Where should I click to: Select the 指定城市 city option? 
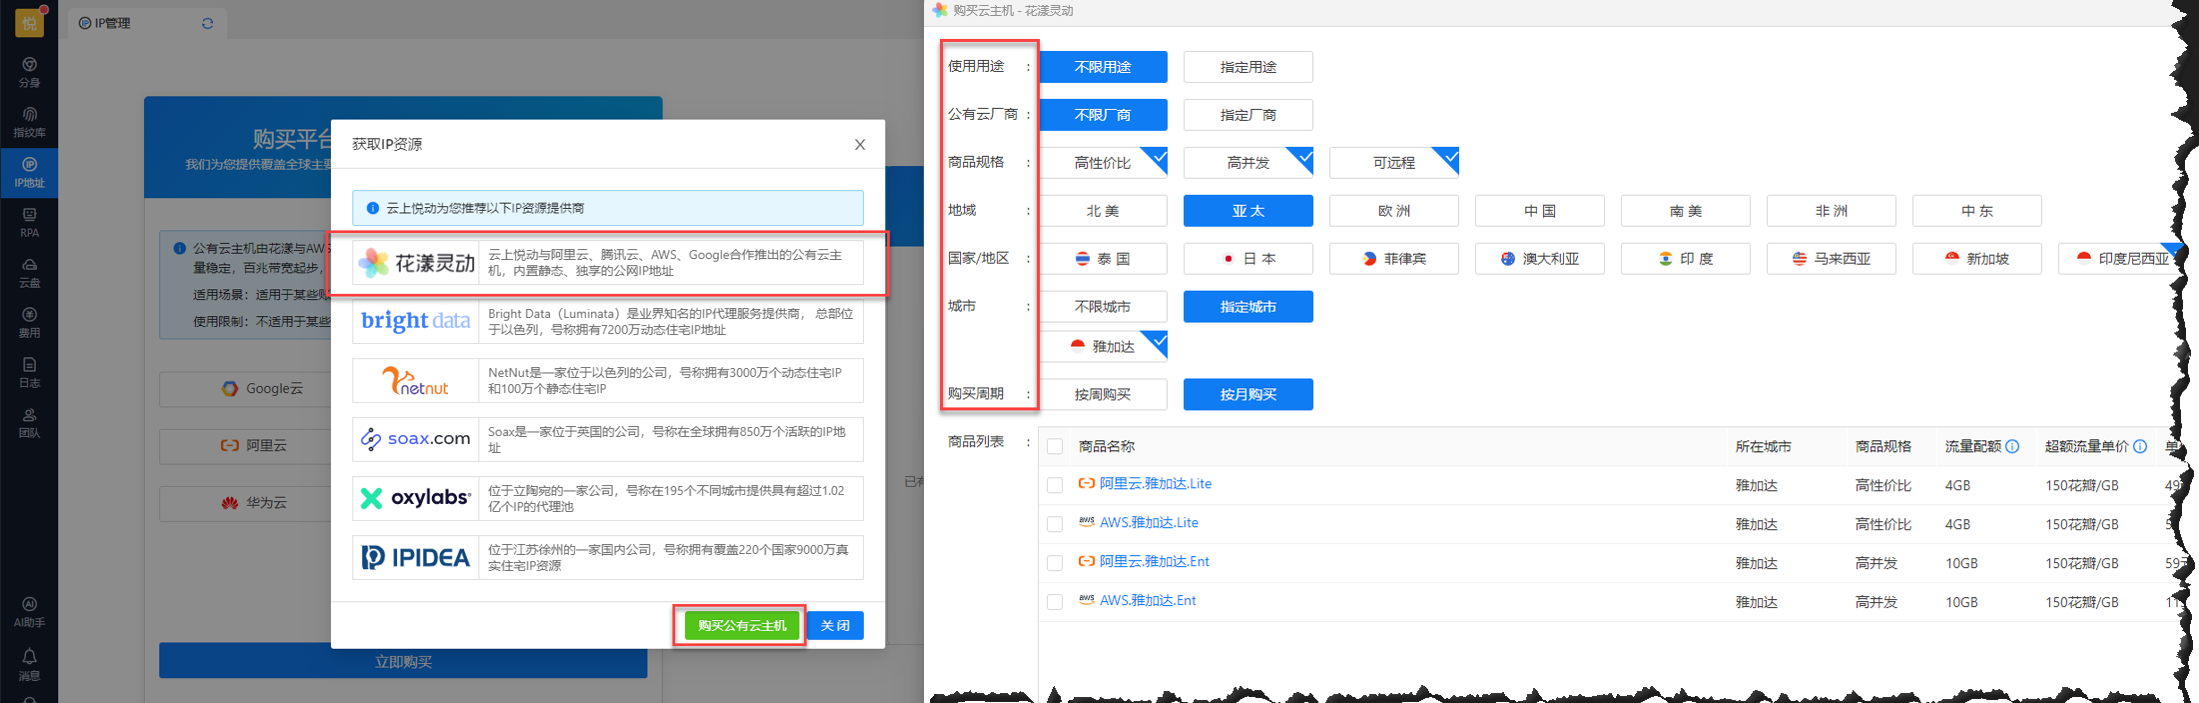point(1248,307)
